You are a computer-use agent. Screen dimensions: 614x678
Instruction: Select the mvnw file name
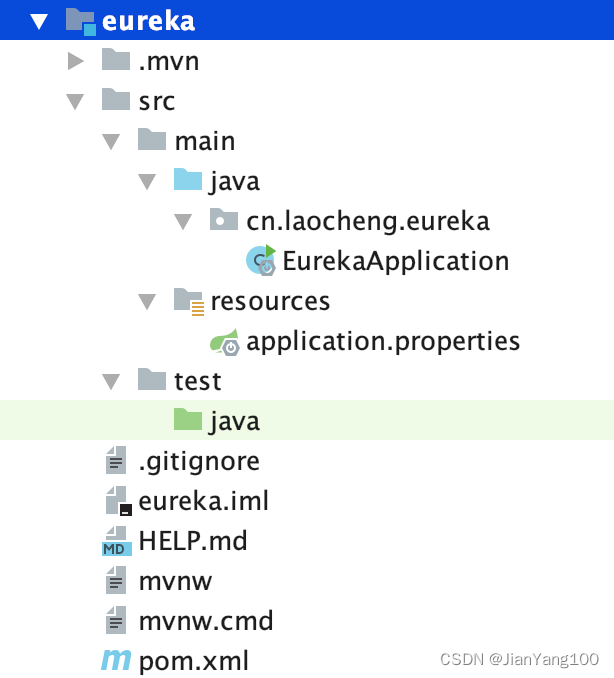click(175, 582)
